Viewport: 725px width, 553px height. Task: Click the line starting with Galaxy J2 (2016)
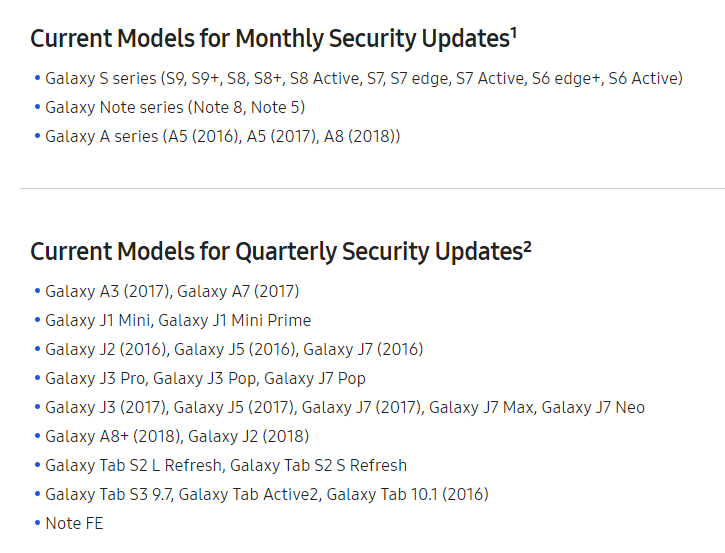tap(234, 349)
